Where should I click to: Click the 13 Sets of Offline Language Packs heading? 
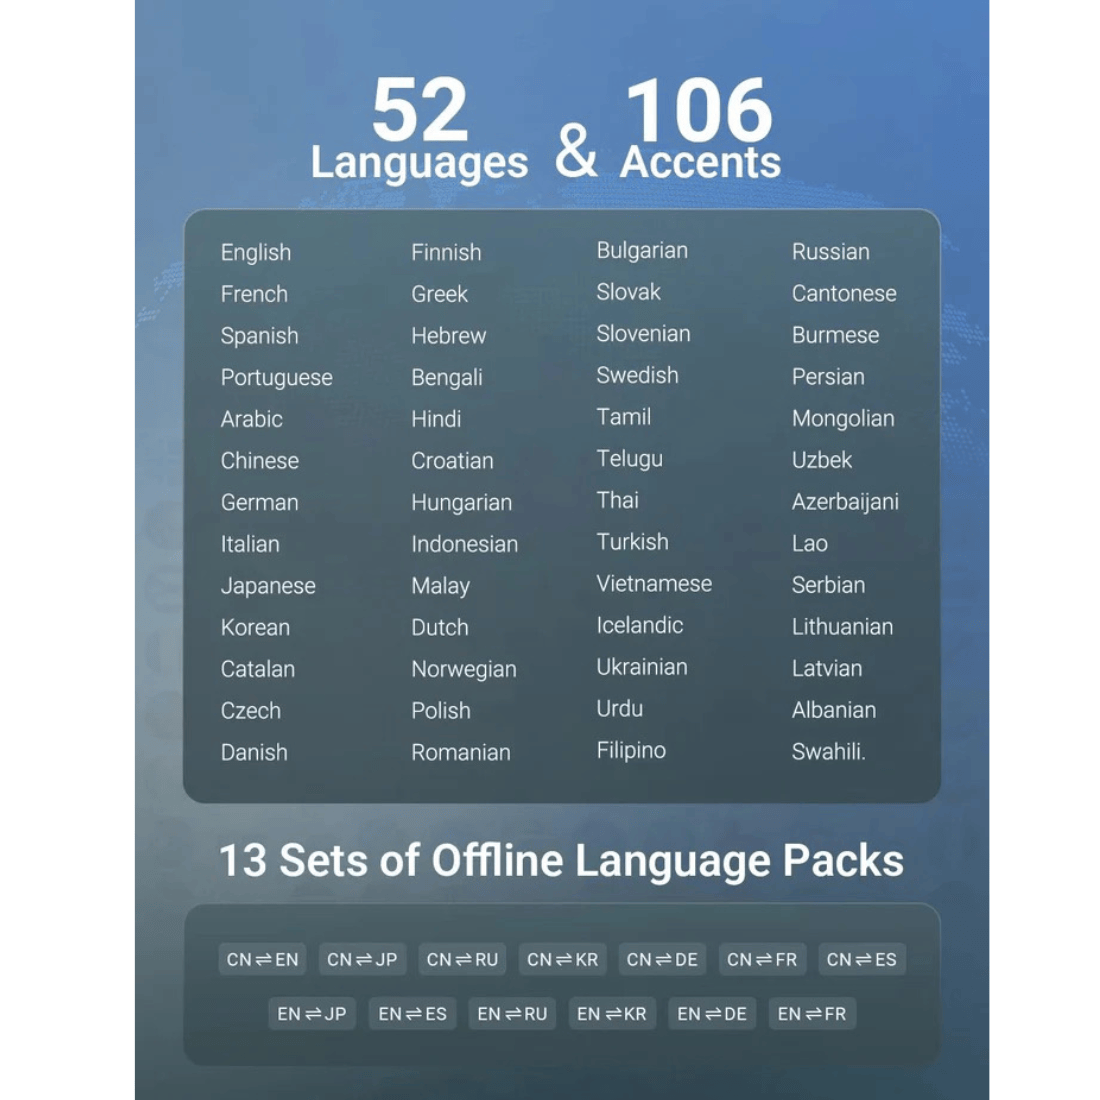click(561, 861)
